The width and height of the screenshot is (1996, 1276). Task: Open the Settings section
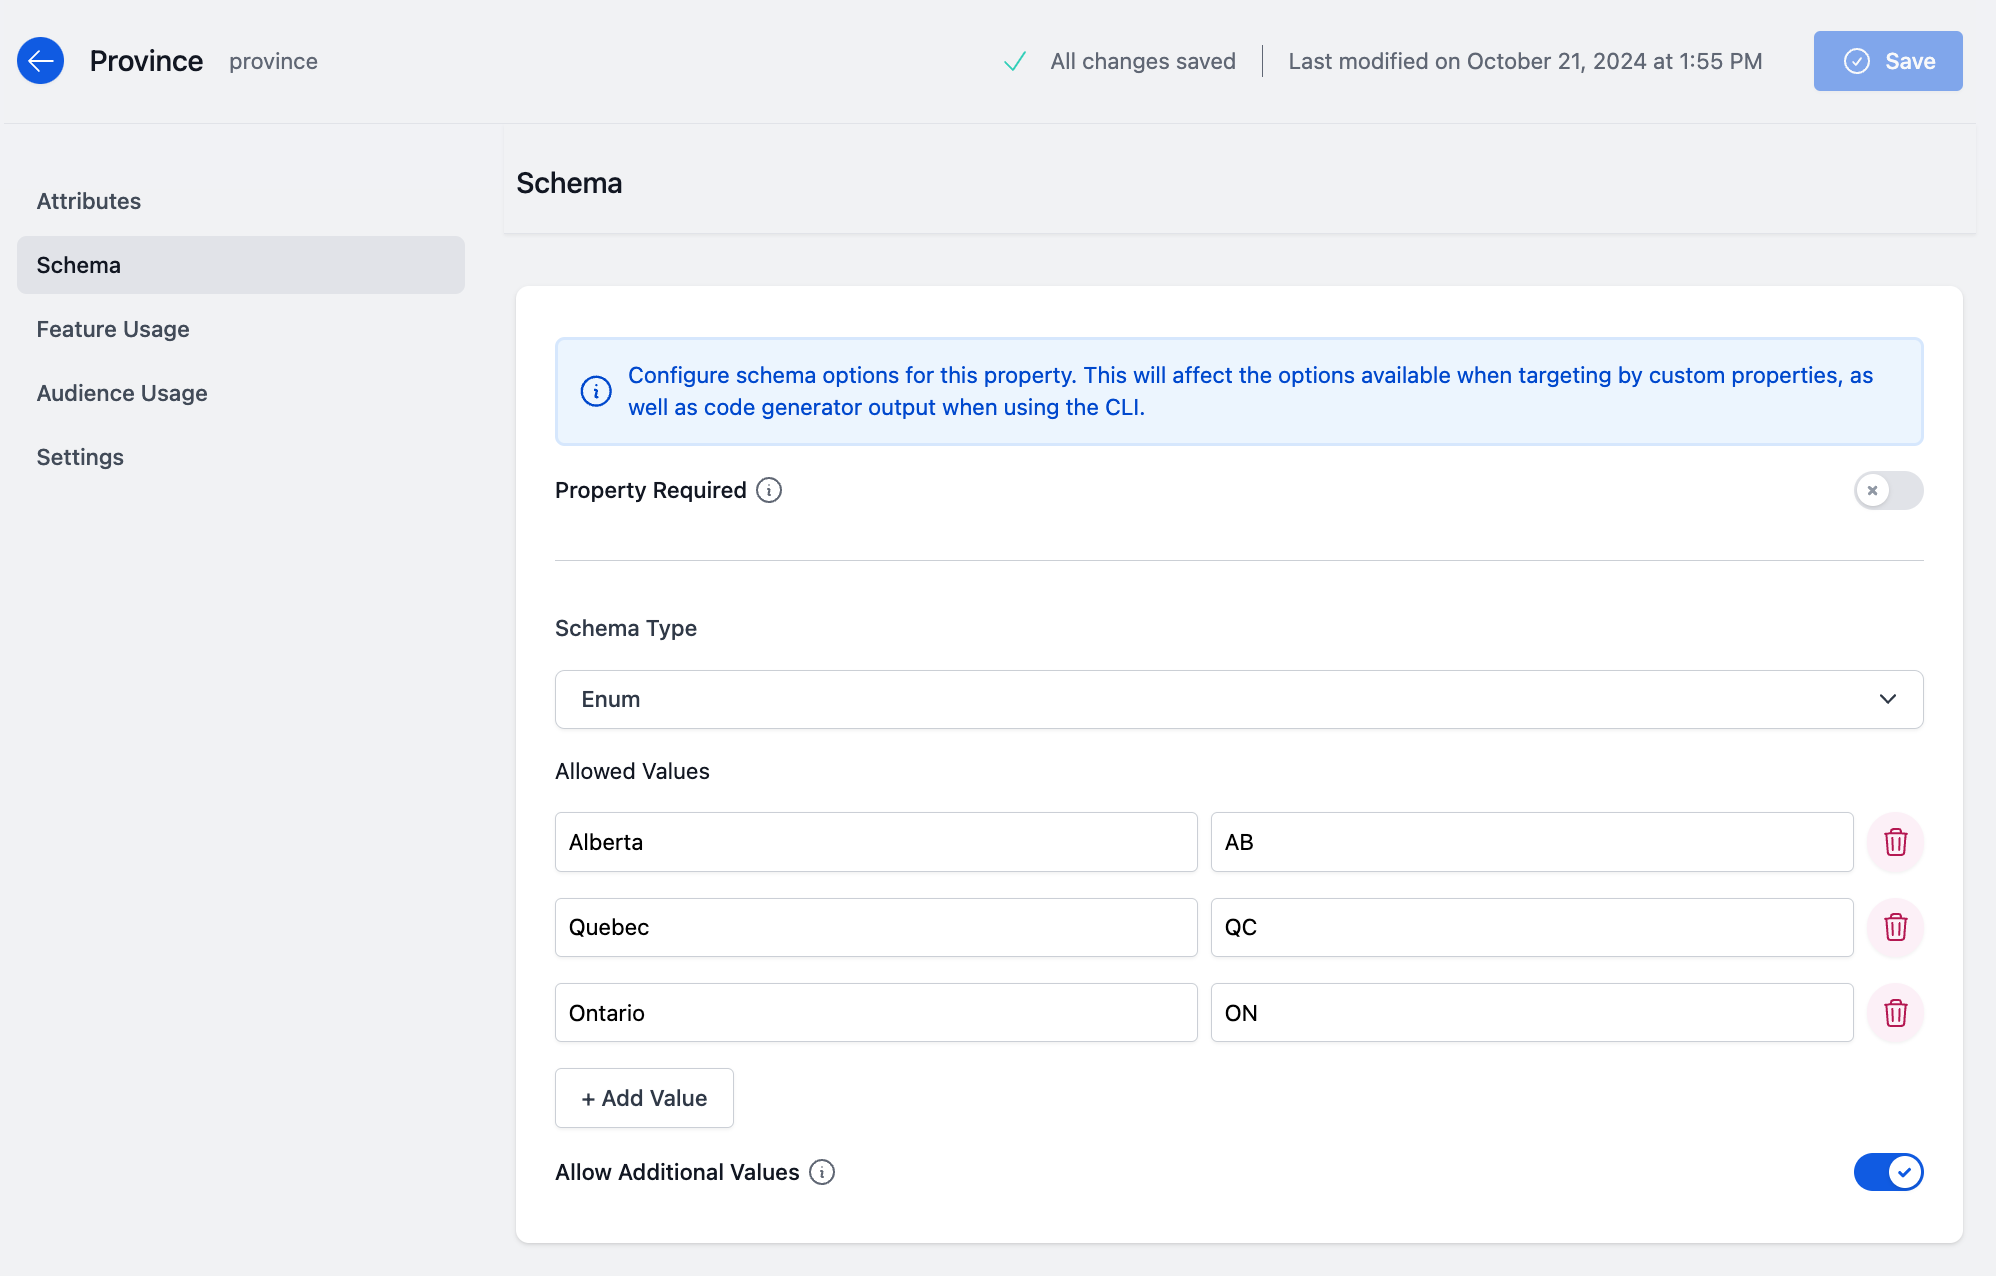click(80, 457)
